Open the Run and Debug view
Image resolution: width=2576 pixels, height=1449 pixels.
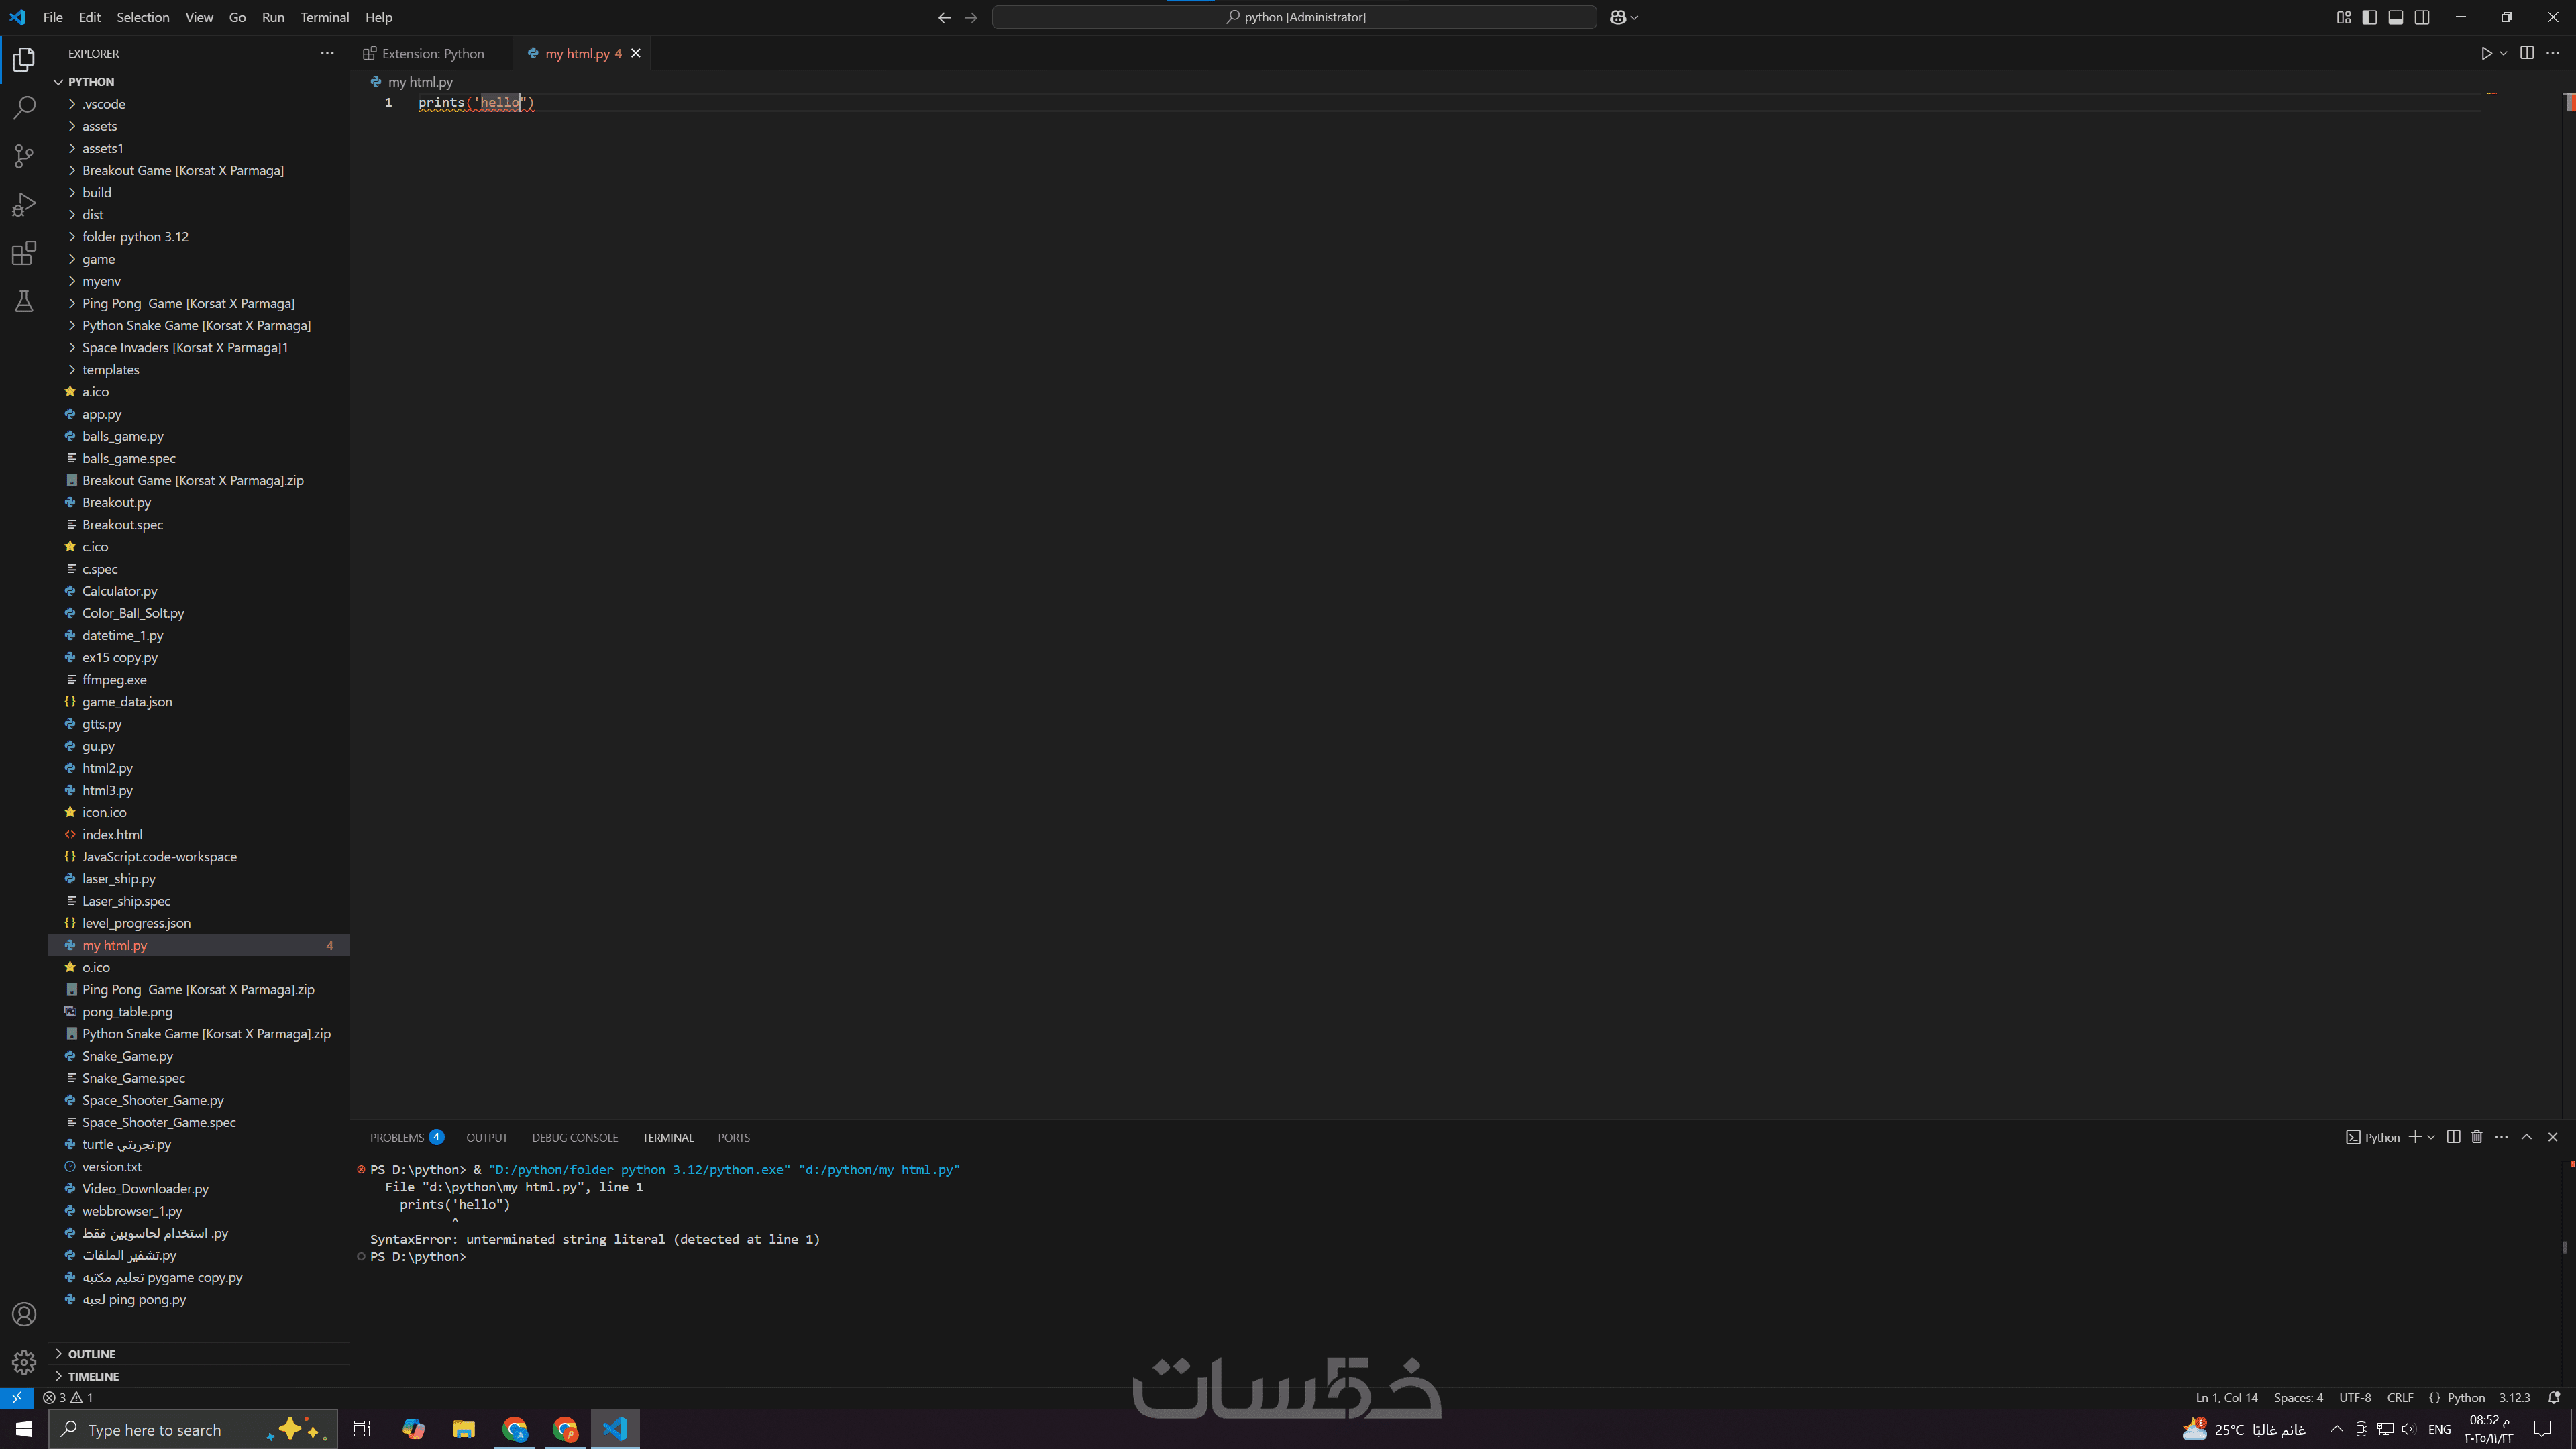pyautogui.click(x=24, y=205)
